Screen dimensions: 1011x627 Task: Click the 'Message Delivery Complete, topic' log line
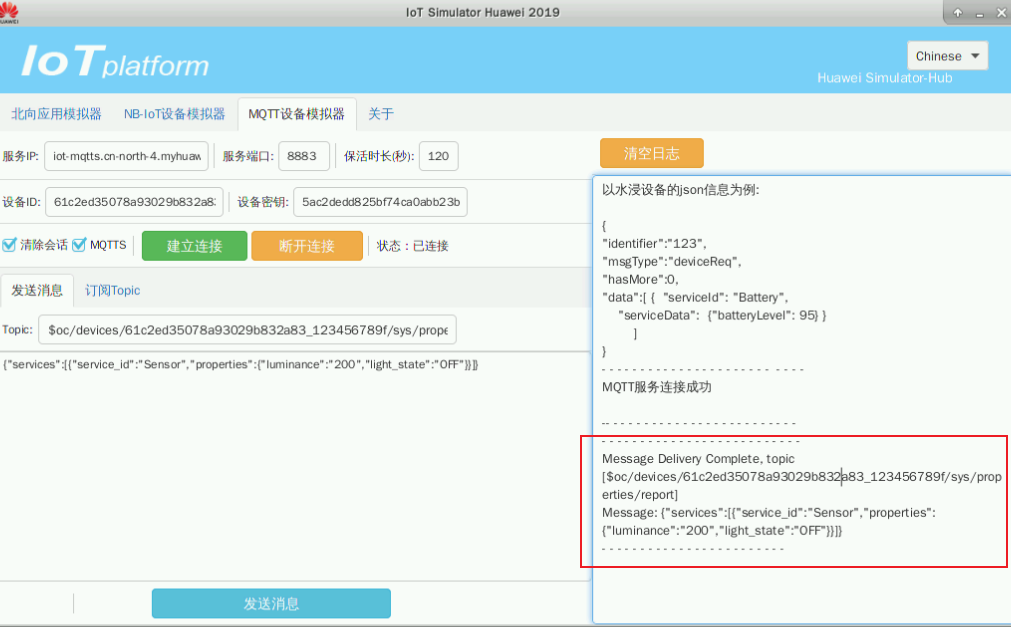pyautogui.click(x=698, y=459)
